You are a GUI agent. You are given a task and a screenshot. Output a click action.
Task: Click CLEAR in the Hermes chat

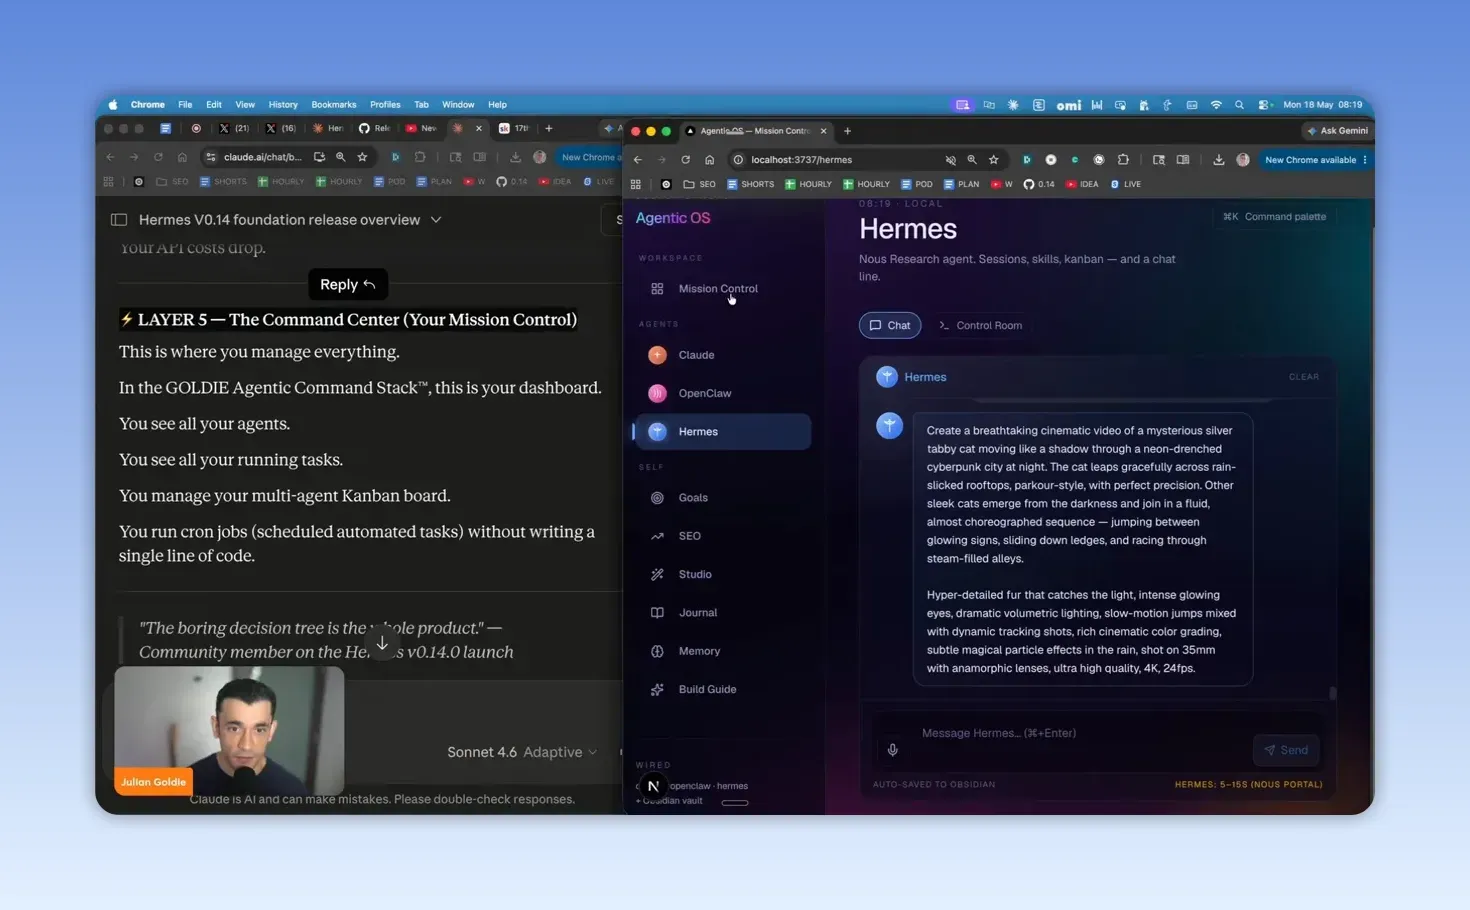tap(1303, 377)
